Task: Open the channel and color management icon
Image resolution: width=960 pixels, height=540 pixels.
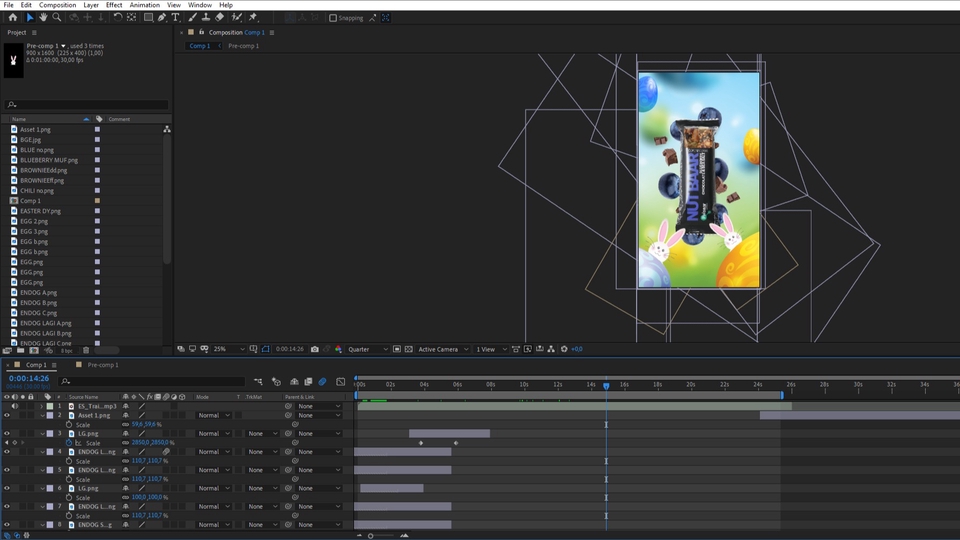Action: pyautogui.click(x=338, y=349)
